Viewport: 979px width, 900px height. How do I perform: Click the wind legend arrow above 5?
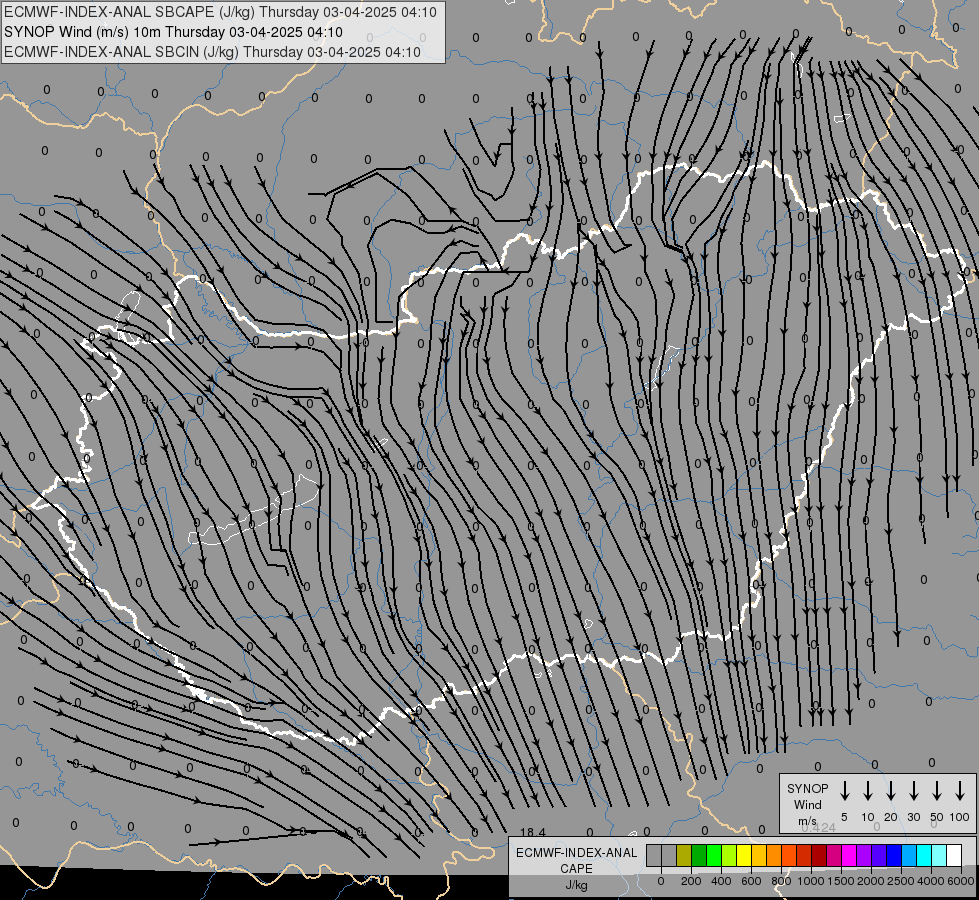coord(844,791)
